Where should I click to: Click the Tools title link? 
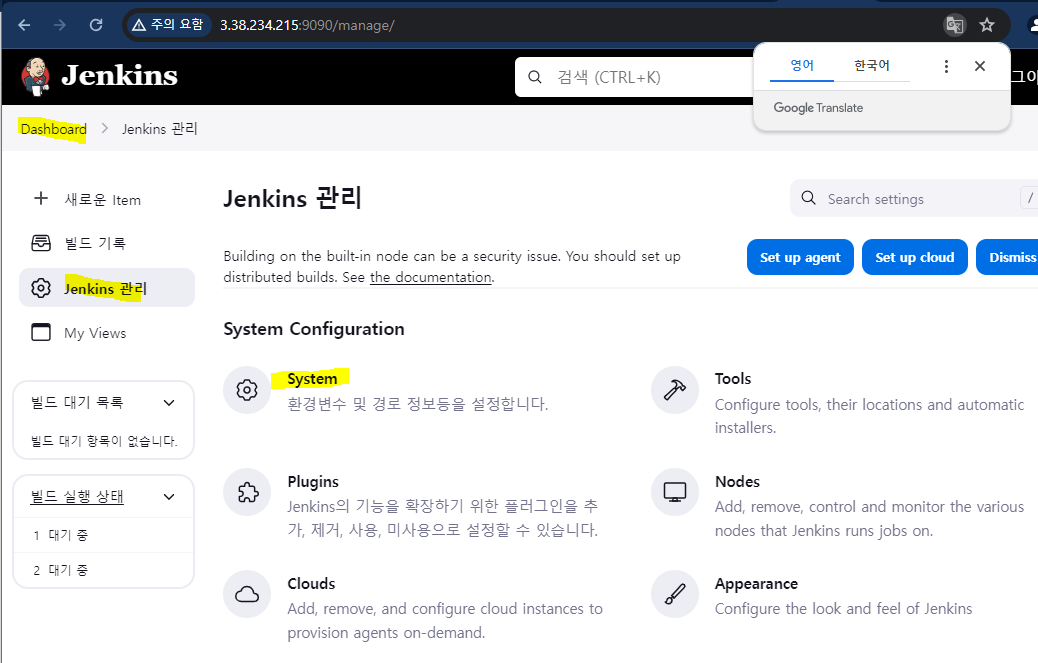[x=733, y=378]
